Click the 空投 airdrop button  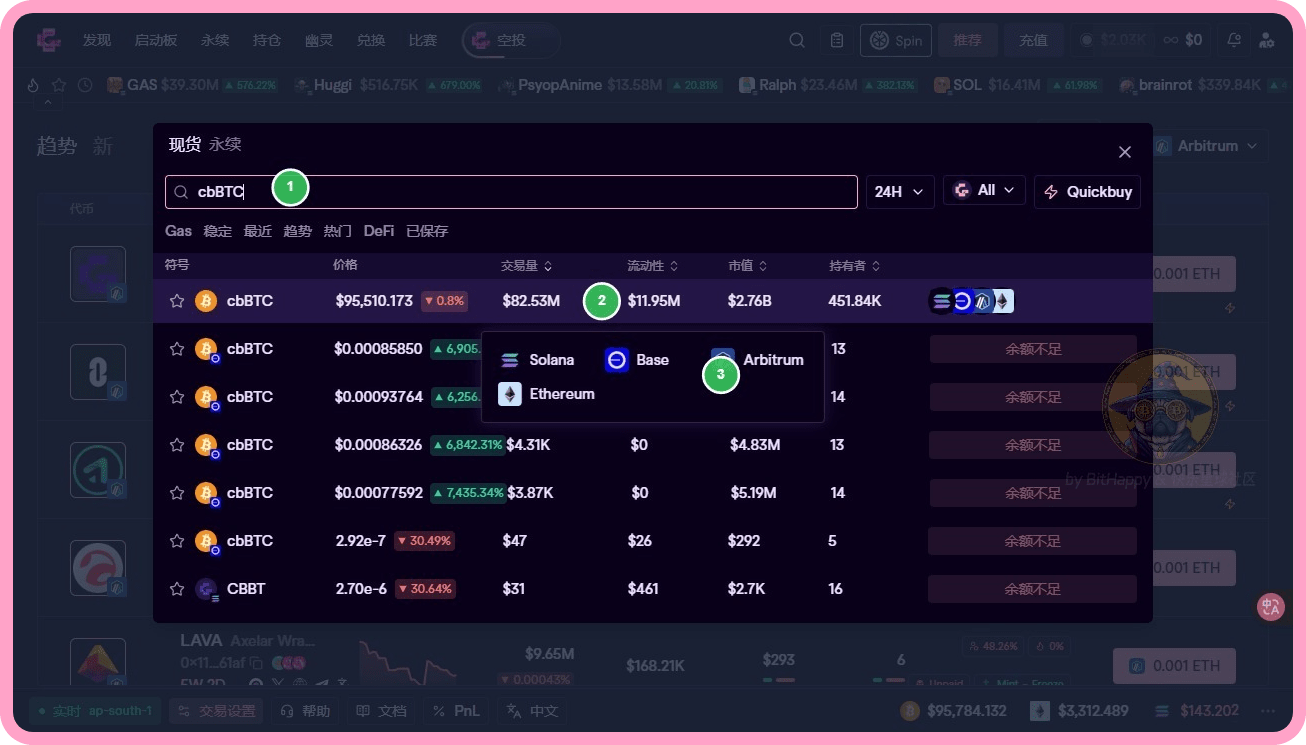511,40
